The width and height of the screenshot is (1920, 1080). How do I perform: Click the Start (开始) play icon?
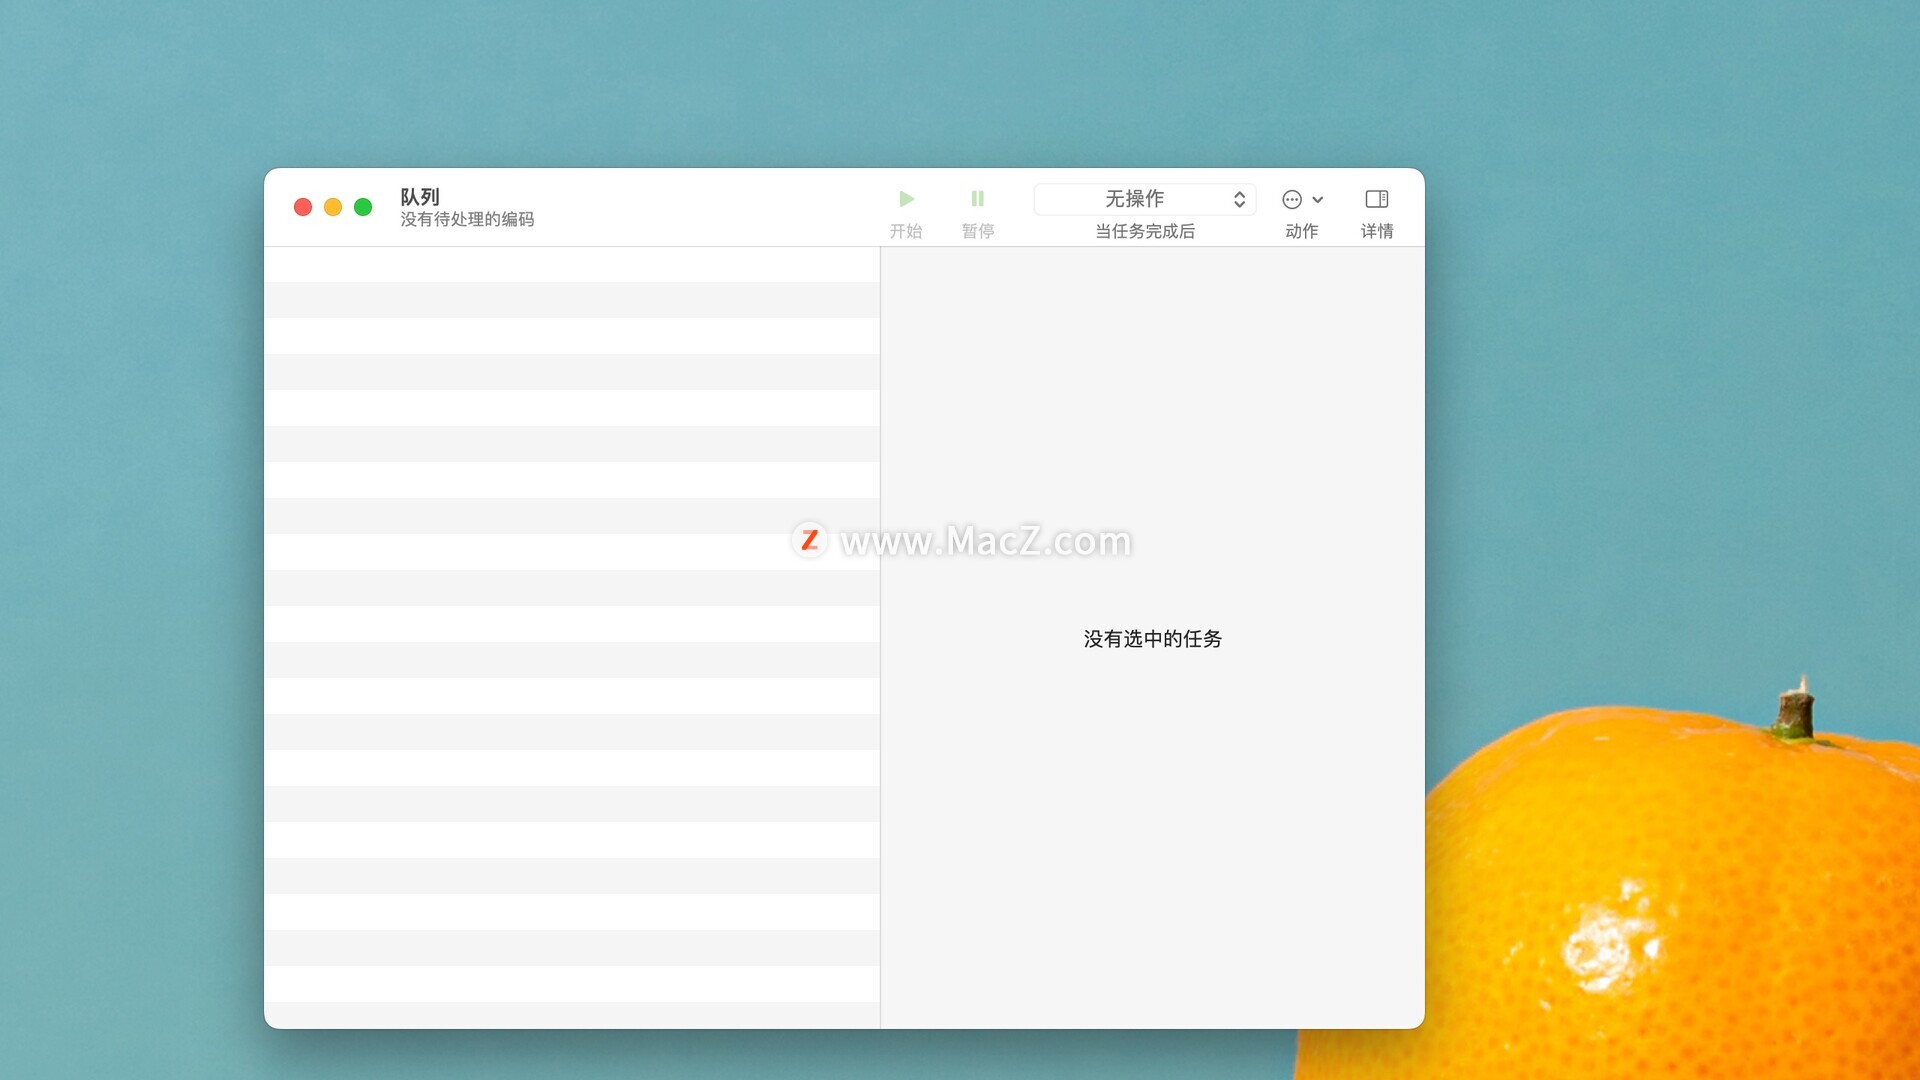click(906, 199)
